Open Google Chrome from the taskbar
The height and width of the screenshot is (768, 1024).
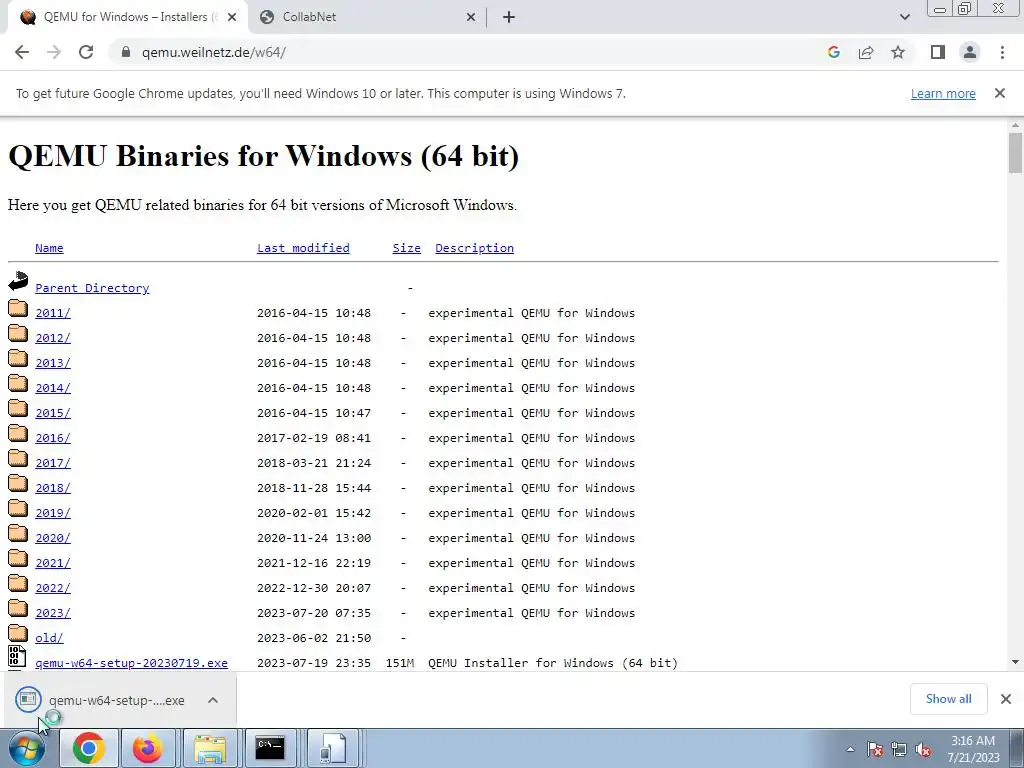click(x=89, y=748)
